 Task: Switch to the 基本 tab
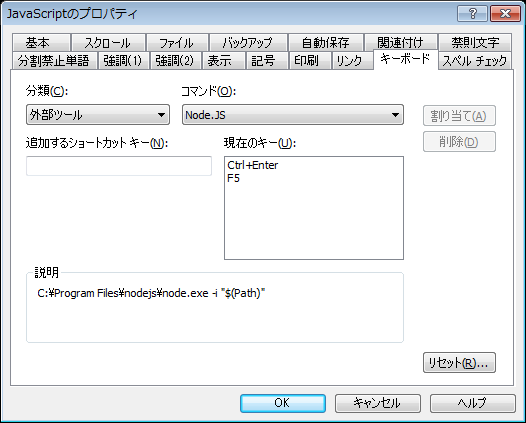pyautogui.click(x=41, y=43)
